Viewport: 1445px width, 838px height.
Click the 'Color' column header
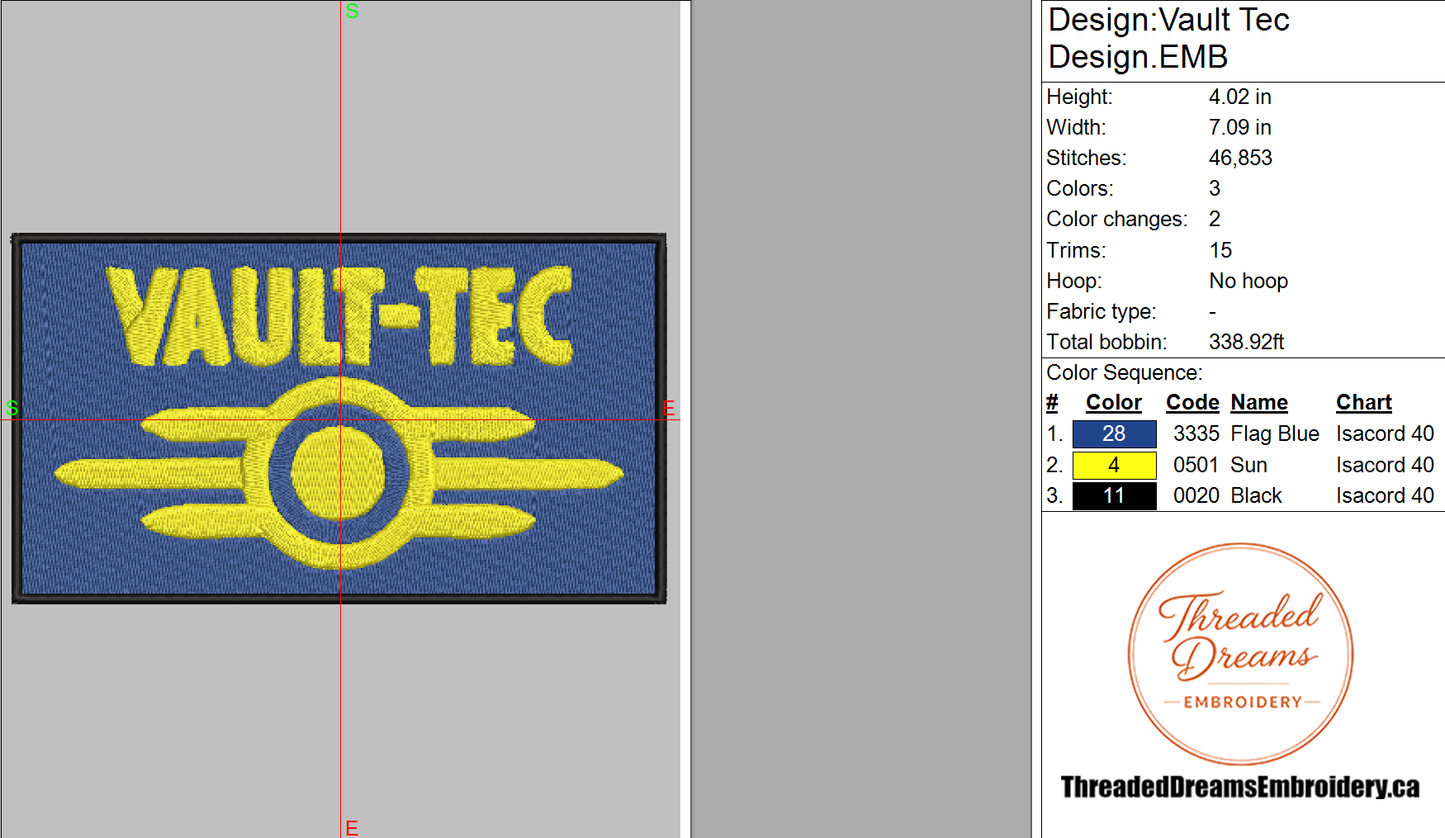1114,403
